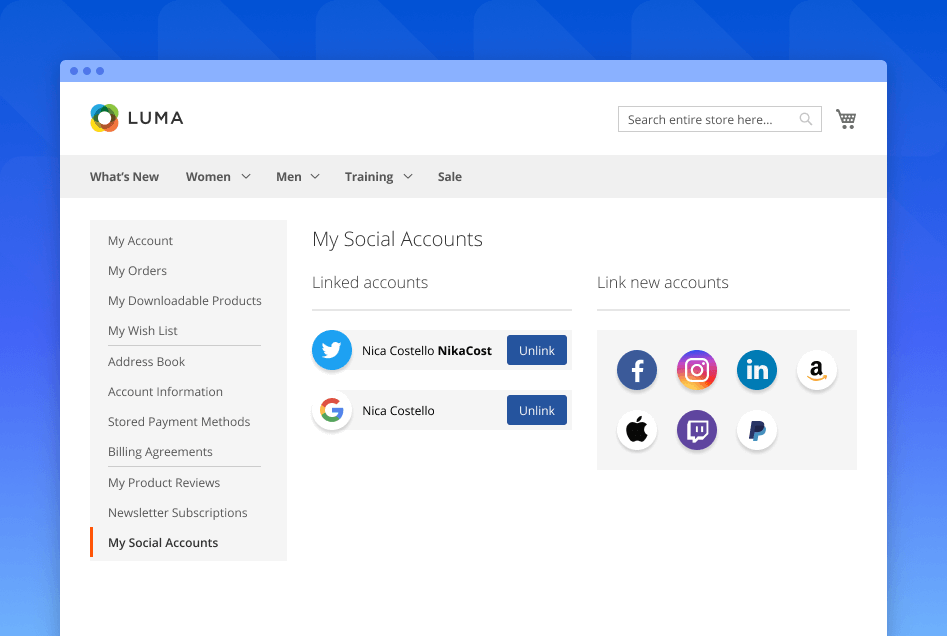Expand the Men dropdown chevron
This screenshot has height=636, width=947.
coord(315,176)
